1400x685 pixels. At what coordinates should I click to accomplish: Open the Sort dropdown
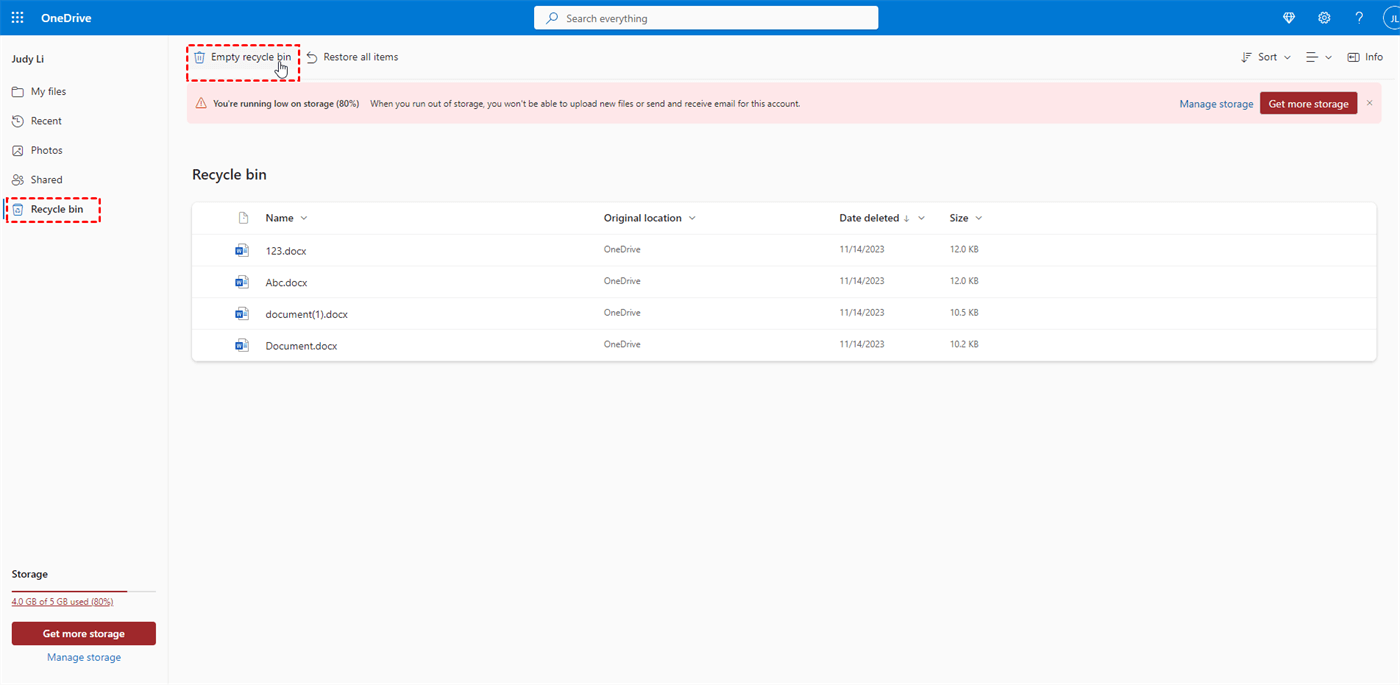point(1266,57)
